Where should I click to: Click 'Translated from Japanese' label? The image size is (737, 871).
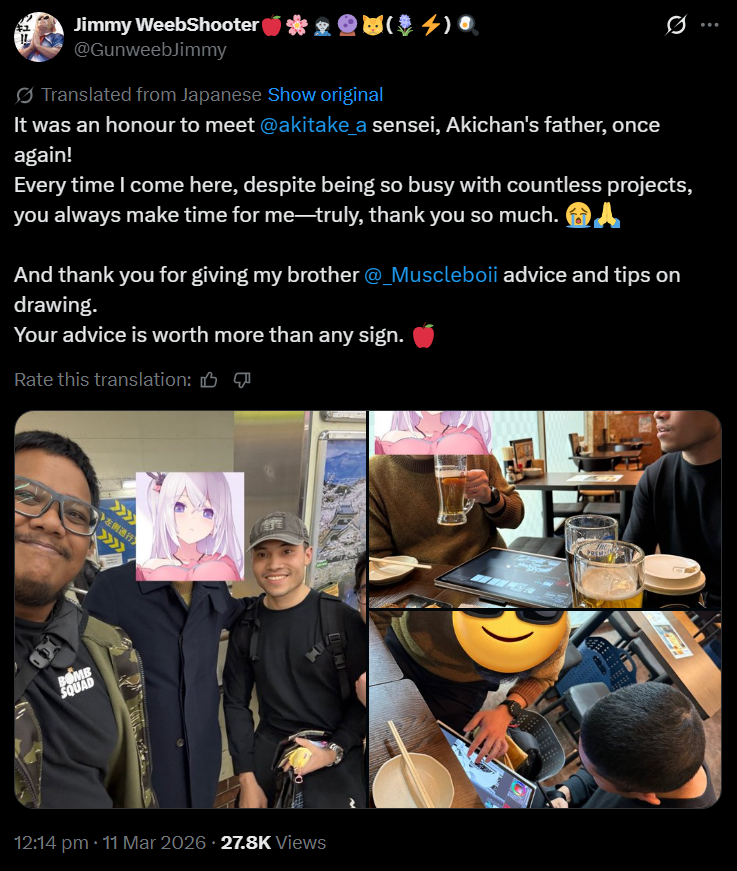(x=151, y=95)
